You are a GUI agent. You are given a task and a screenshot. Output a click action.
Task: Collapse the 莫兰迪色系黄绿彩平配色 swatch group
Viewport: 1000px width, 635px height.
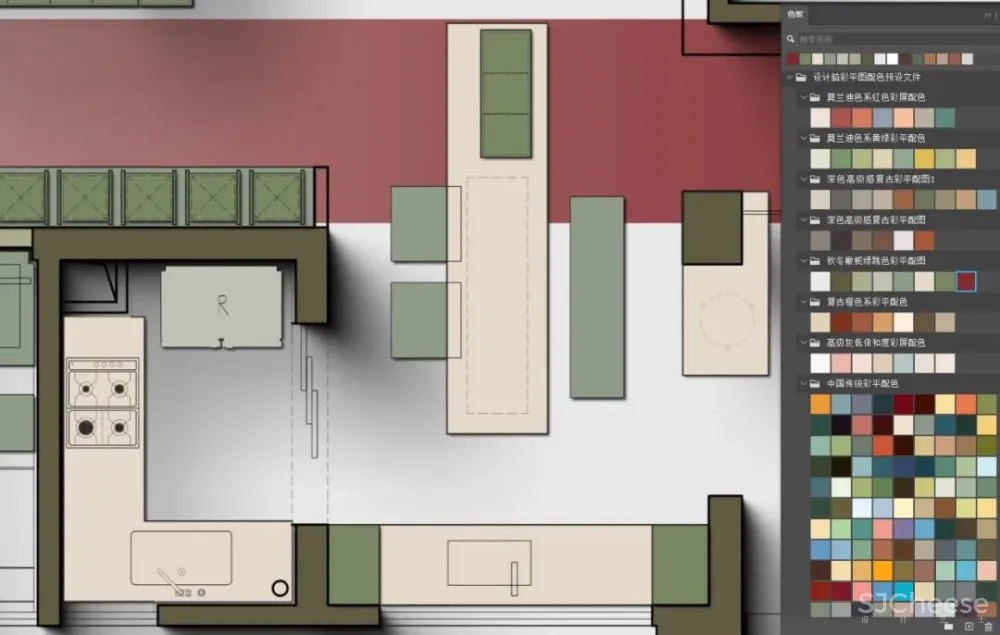(x=803, y=138)
